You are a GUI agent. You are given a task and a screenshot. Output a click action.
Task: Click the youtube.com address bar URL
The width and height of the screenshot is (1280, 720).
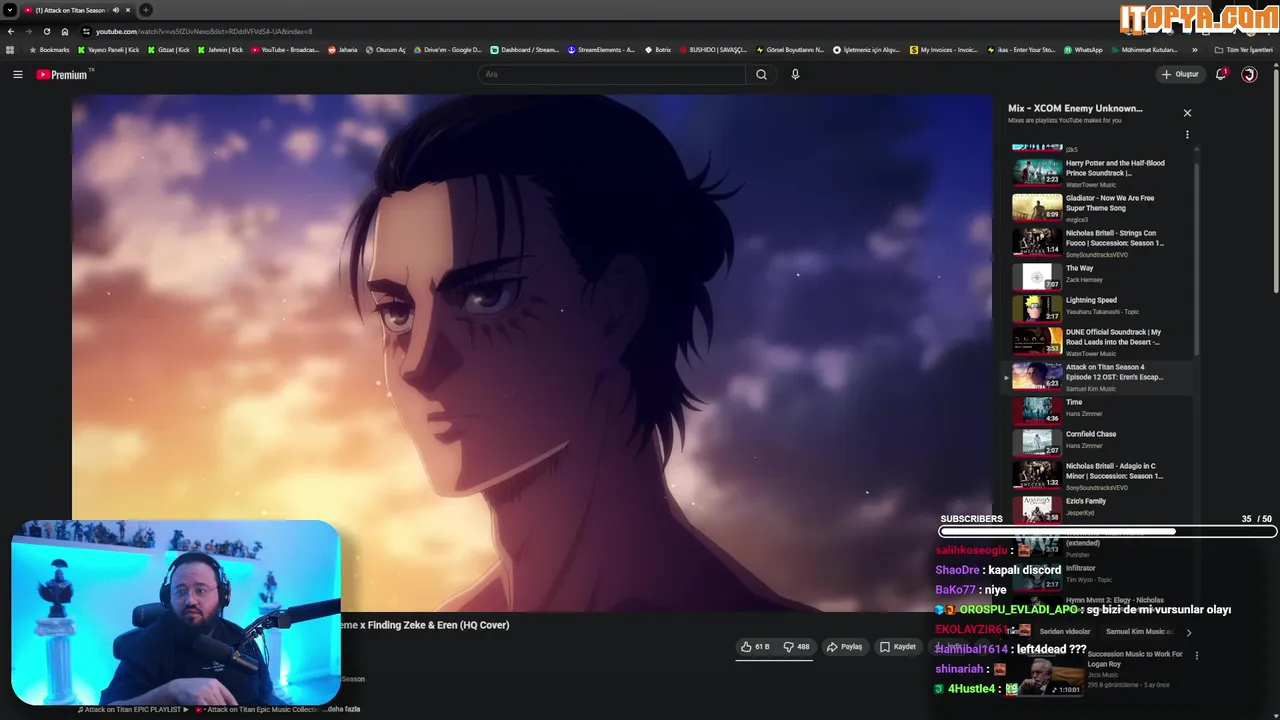pyautogui.click(x=204, y=31)
